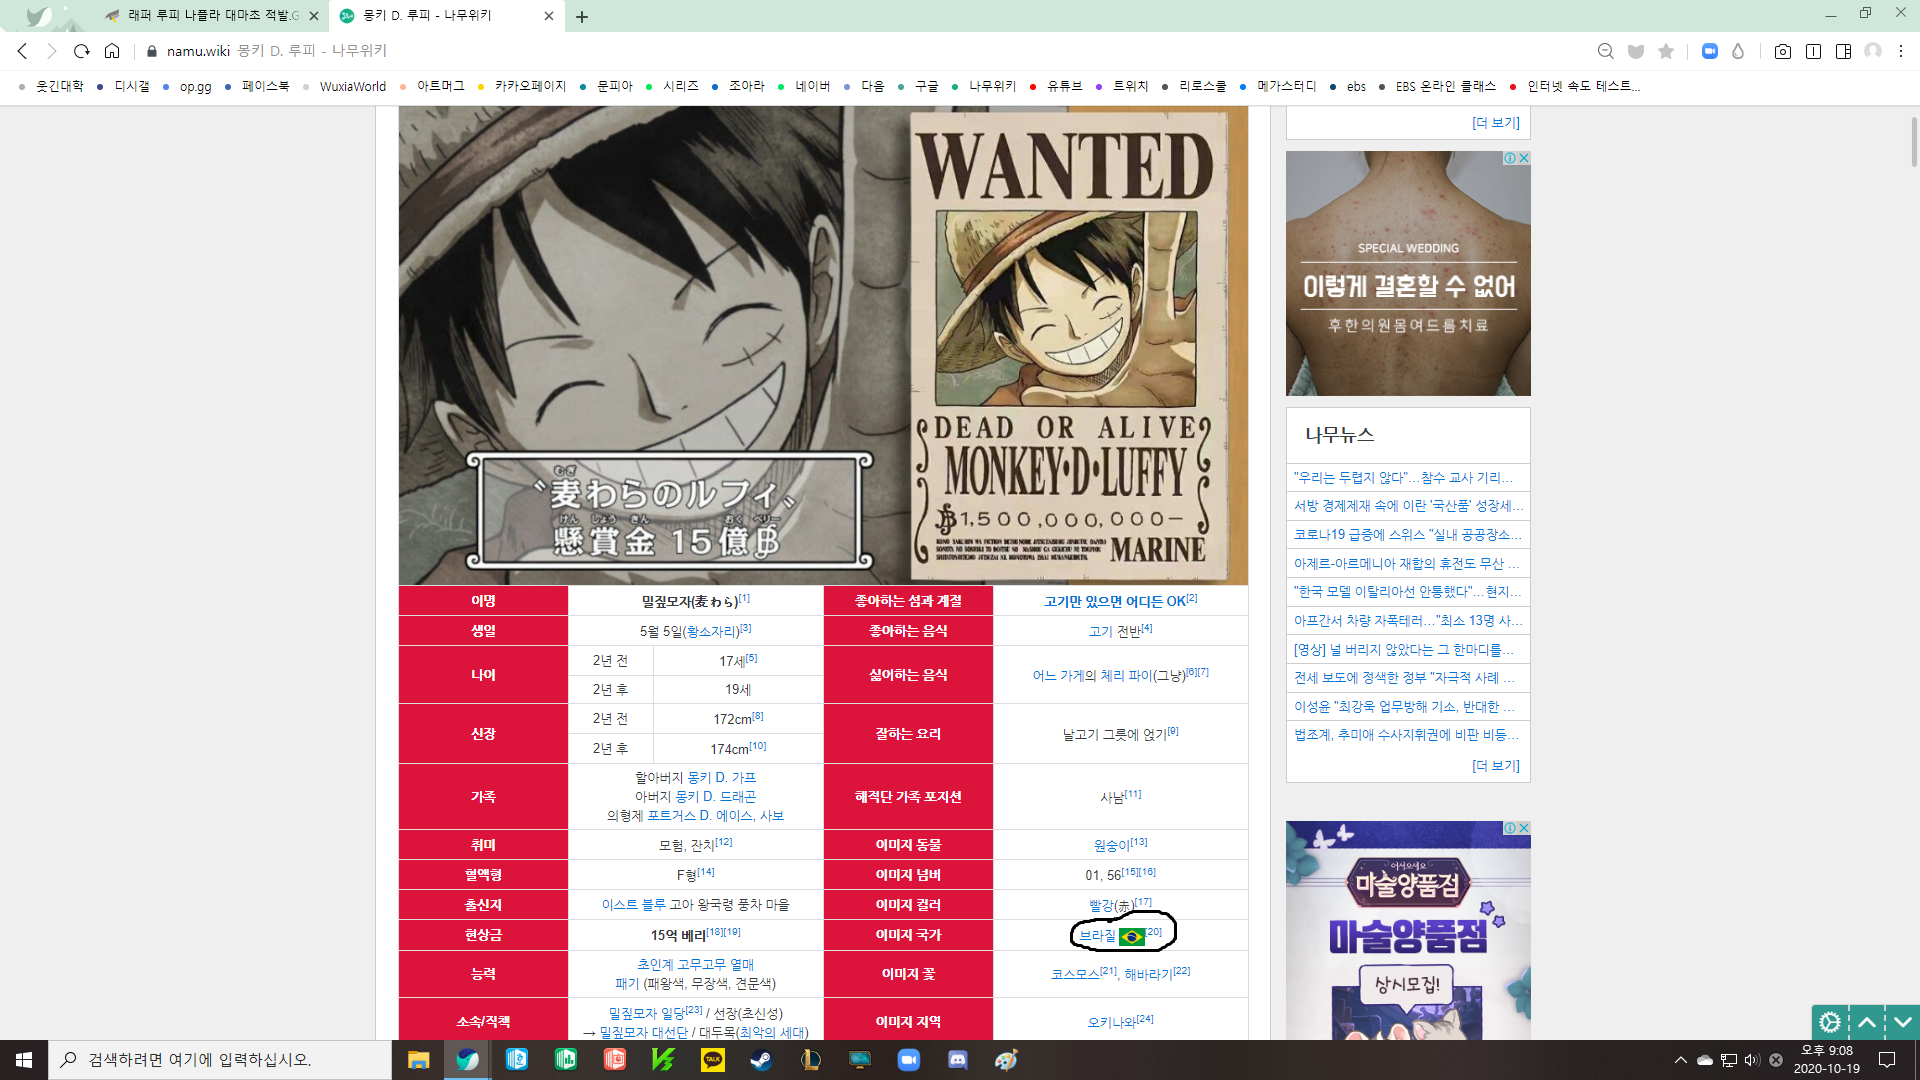This screenshot has width=1920, height=1080.
Task: Click the page vertical scrollbar thumb
Action: [x=1914, y=142]
